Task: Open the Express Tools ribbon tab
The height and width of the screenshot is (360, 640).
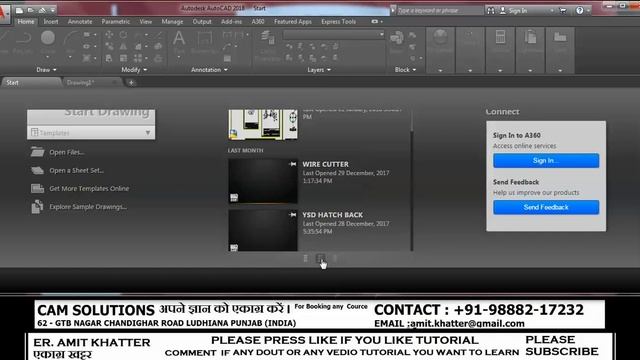Action: (x=338, y=22)
